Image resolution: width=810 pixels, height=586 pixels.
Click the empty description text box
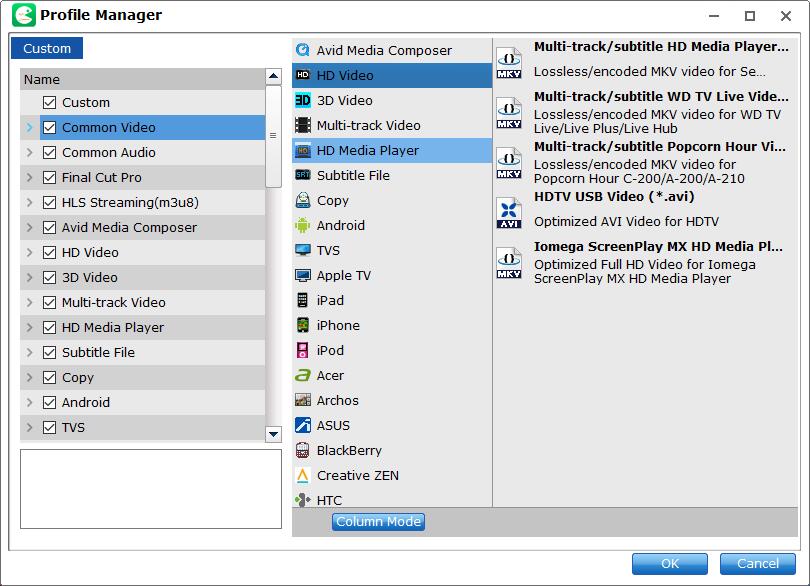151,489
